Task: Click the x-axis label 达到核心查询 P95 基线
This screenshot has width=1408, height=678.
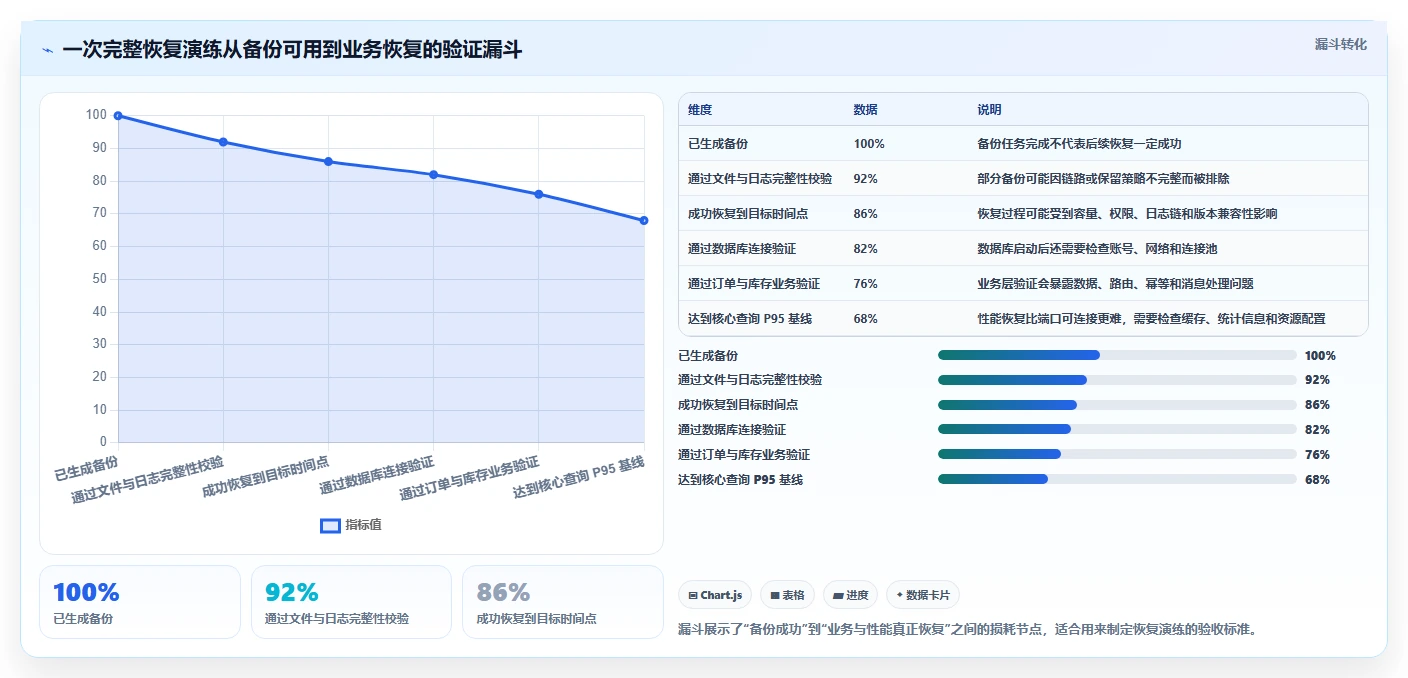Action: [580, 478]
